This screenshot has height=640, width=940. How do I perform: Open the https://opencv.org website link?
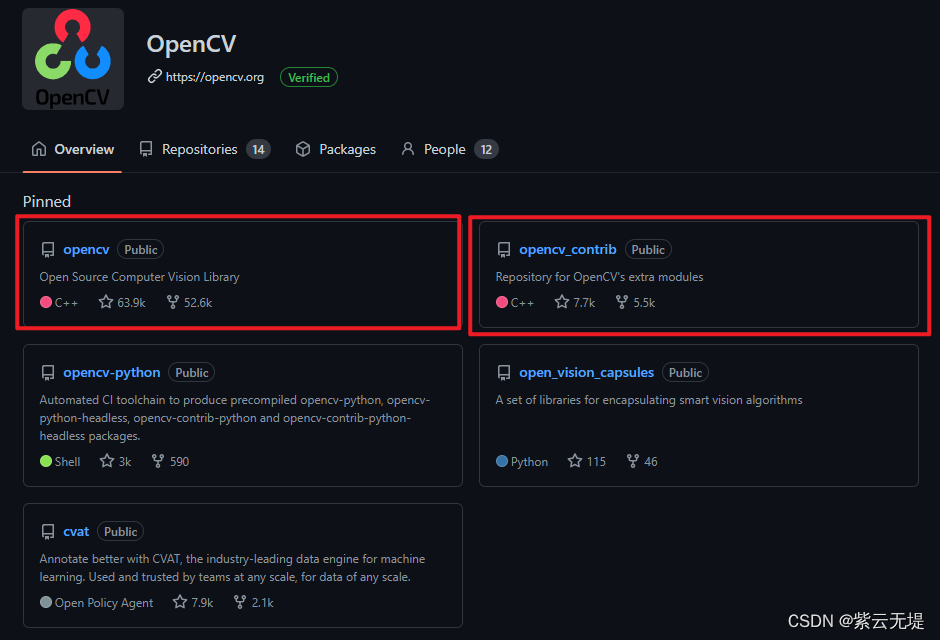tap(215, 77)
